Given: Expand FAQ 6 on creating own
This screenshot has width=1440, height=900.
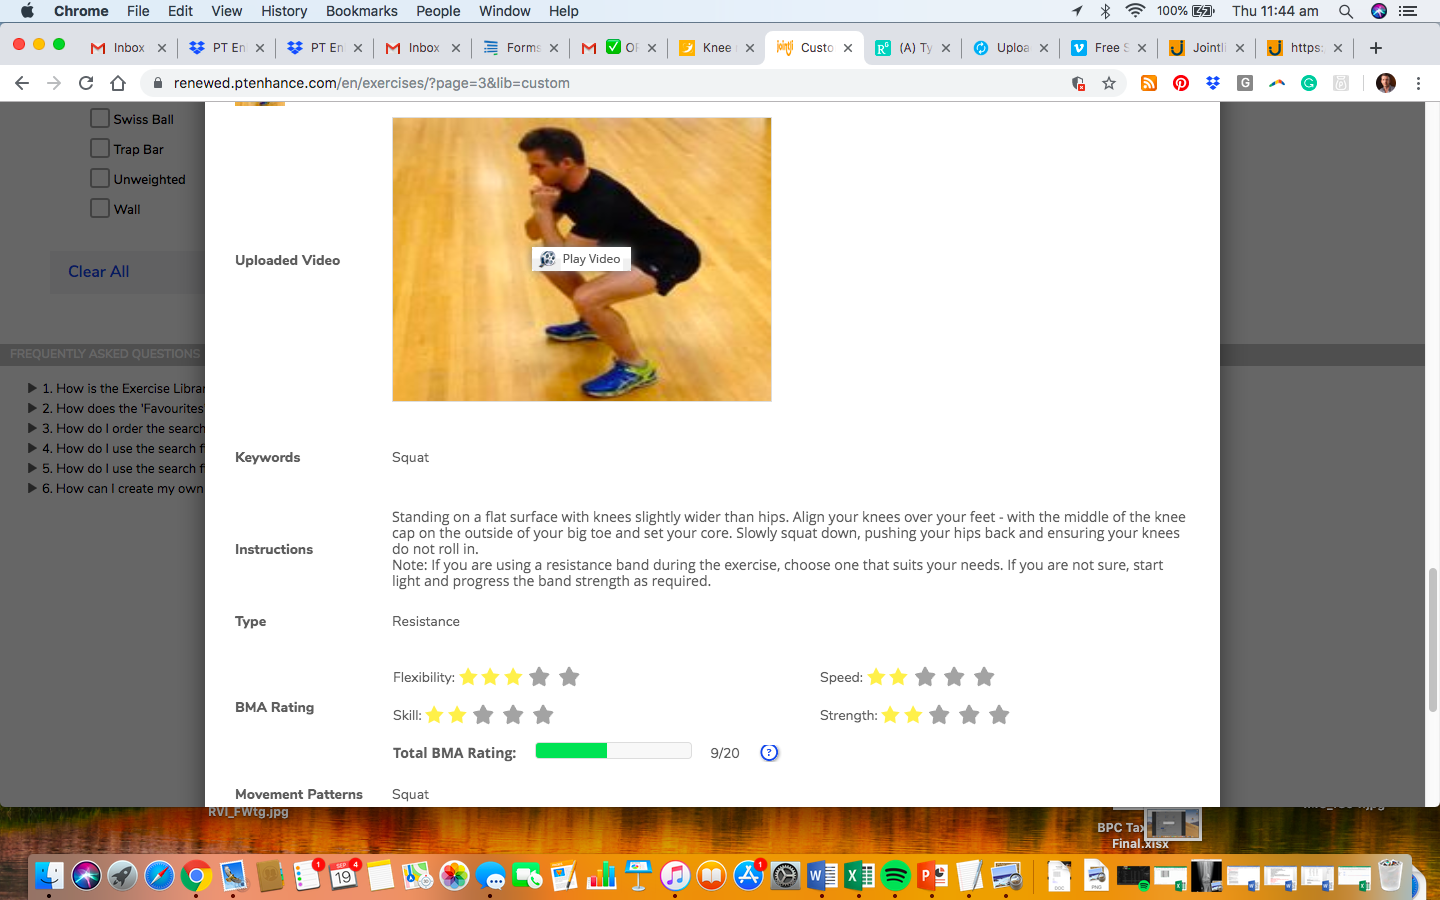Looking at the screenshot, I should 116,488.
